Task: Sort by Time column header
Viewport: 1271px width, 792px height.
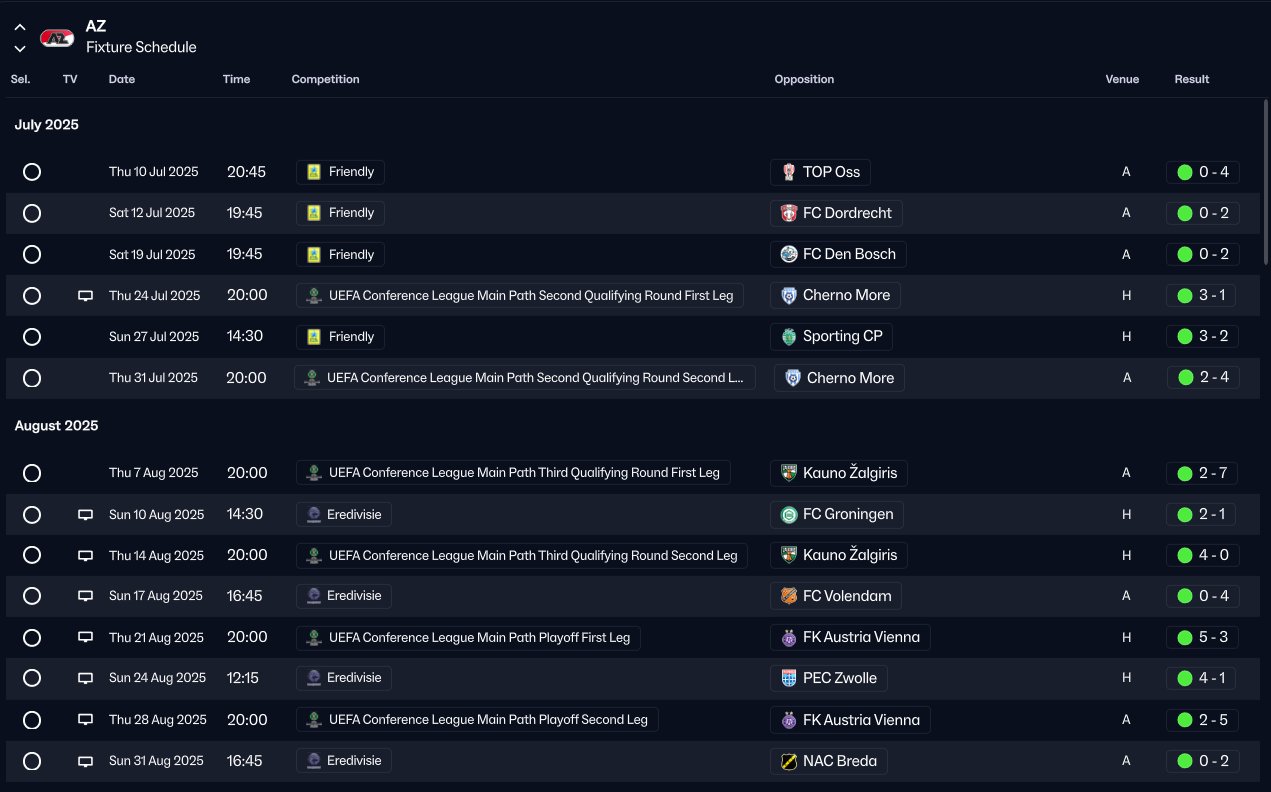Action: tap(236, 79)
